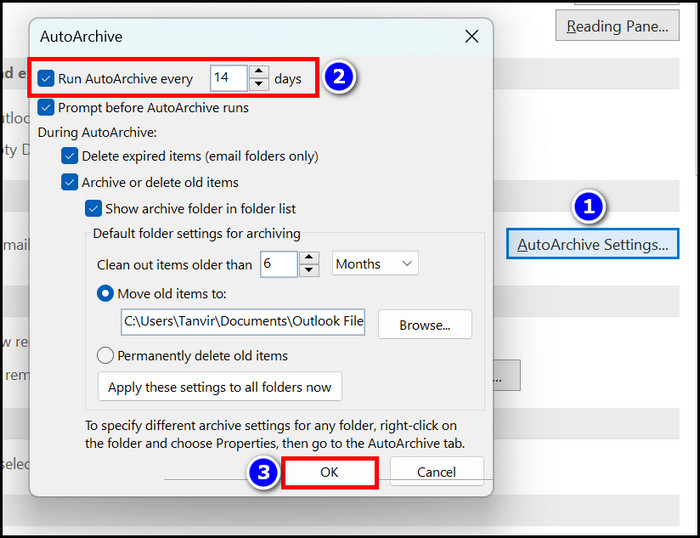Open AutoArchive Settings in the options window
Viewport: 700px width, 538px height.
[593, 244]
